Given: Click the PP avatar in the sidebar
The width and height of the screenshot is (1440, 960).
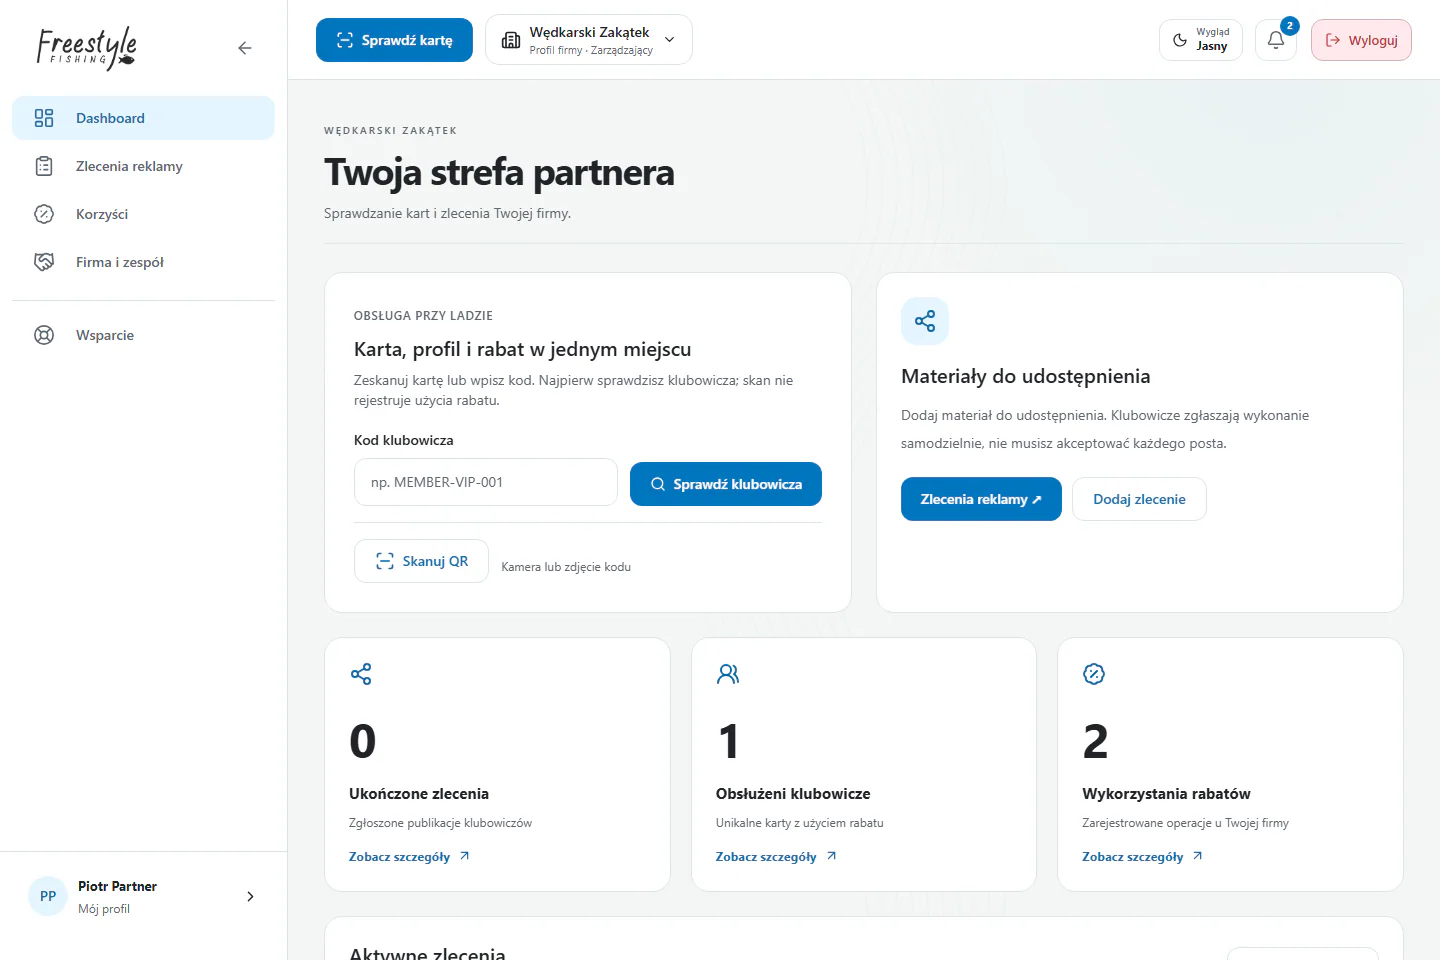Looking at the screenshot, I should point(48,896).
